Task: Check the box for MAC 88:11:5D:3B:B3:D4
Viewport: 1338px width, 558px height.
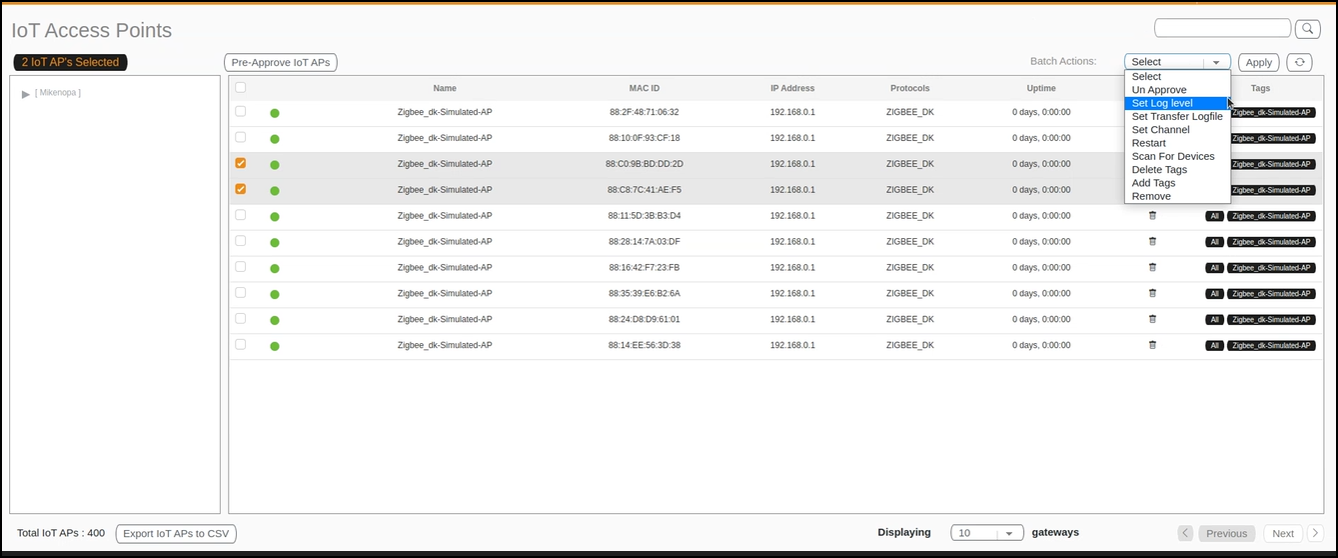Action: pyautogui.click(x=240, y=215)
